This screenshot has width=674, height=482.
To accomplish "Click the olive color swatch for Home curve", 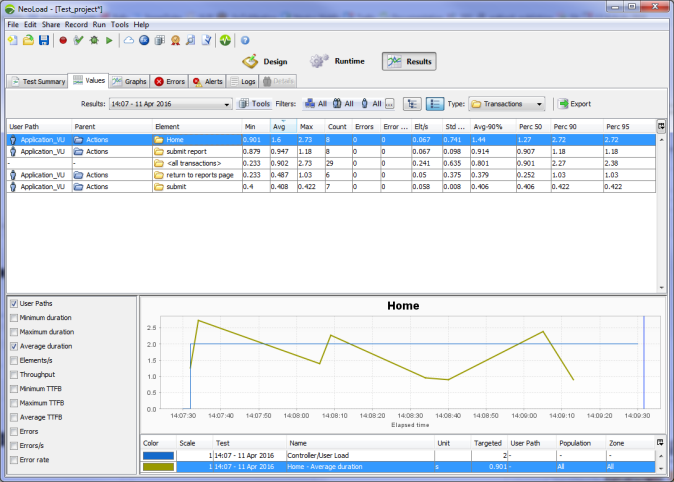I will coord(157,465).
